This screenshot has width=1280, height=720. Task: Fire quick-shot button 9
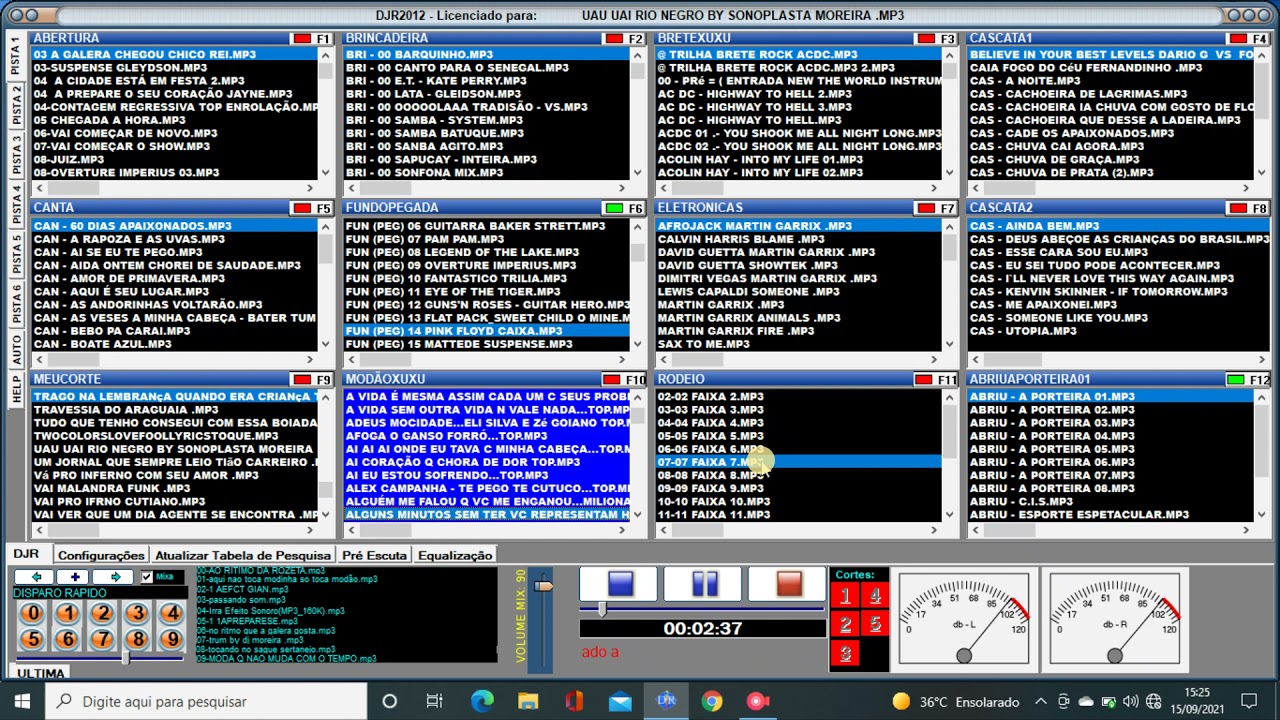tap(172, 639)
